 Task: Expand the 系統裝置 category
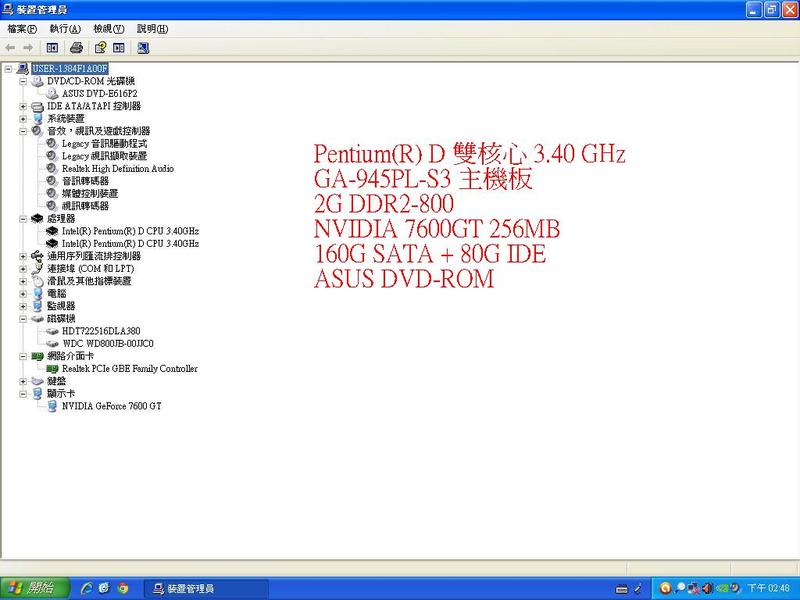pyautogui.click(x=23, y=118)
